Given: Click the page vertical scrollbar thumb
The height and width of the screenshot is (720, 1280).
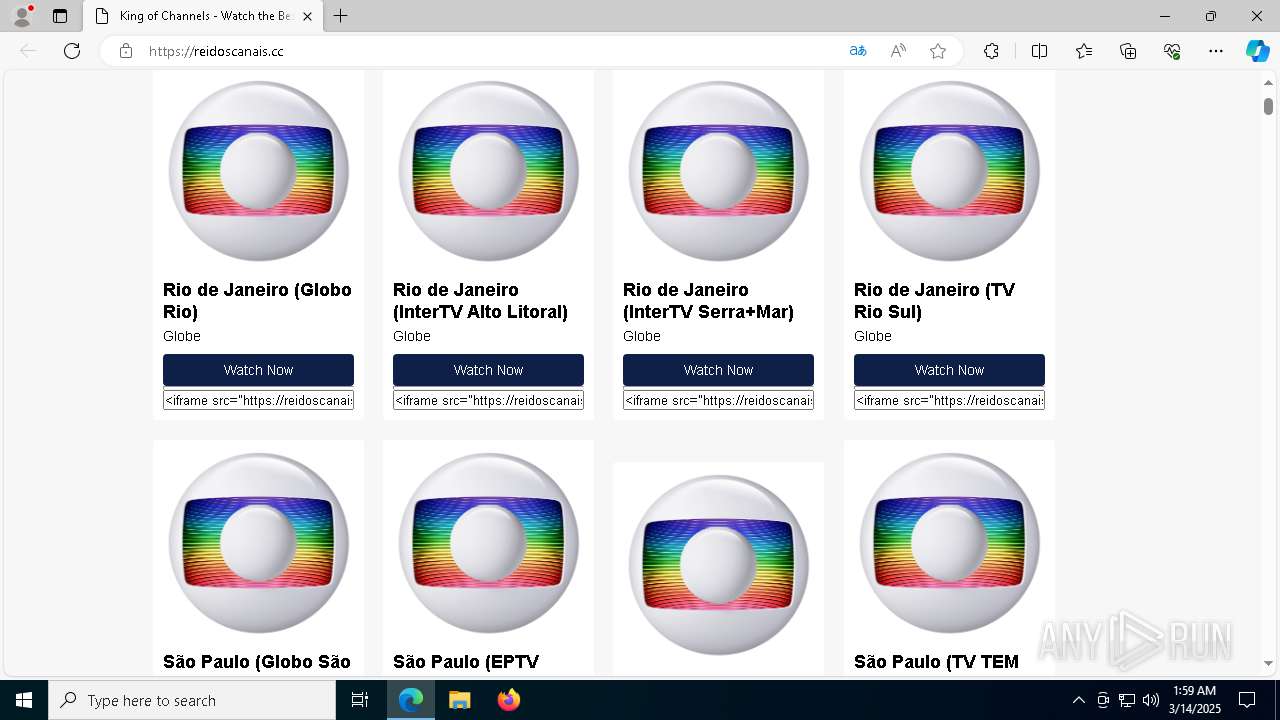Looking at the screenshot, I should coord(1268,106).
